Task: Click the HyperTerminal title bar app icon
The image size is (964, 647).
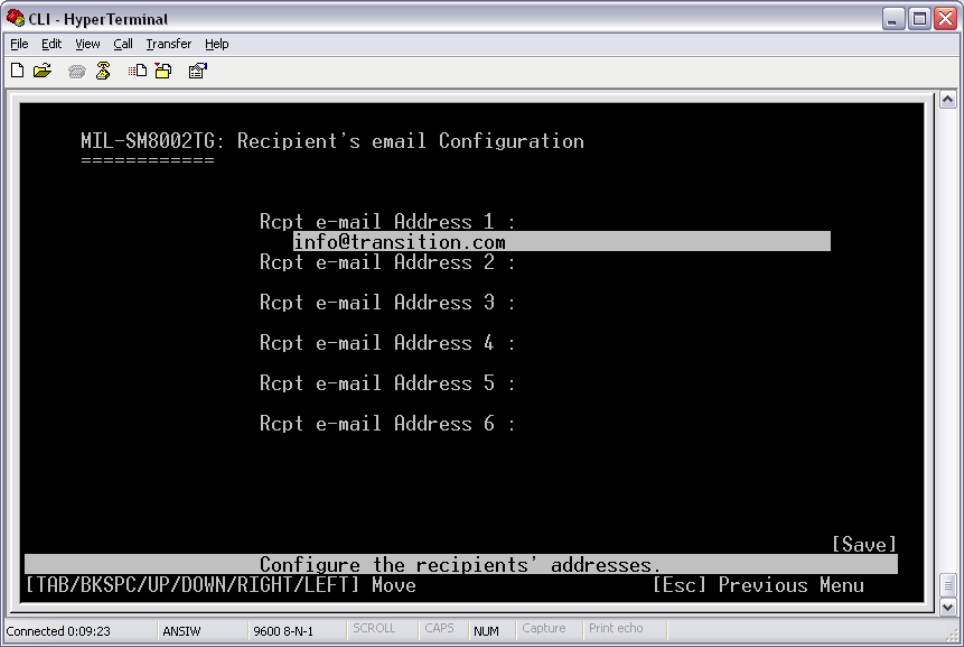Action: point(12,19)
